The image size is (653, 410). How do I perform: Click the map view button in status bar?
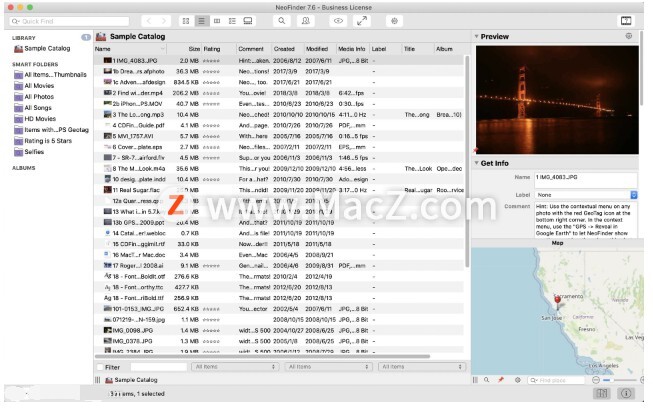(602, 393)
